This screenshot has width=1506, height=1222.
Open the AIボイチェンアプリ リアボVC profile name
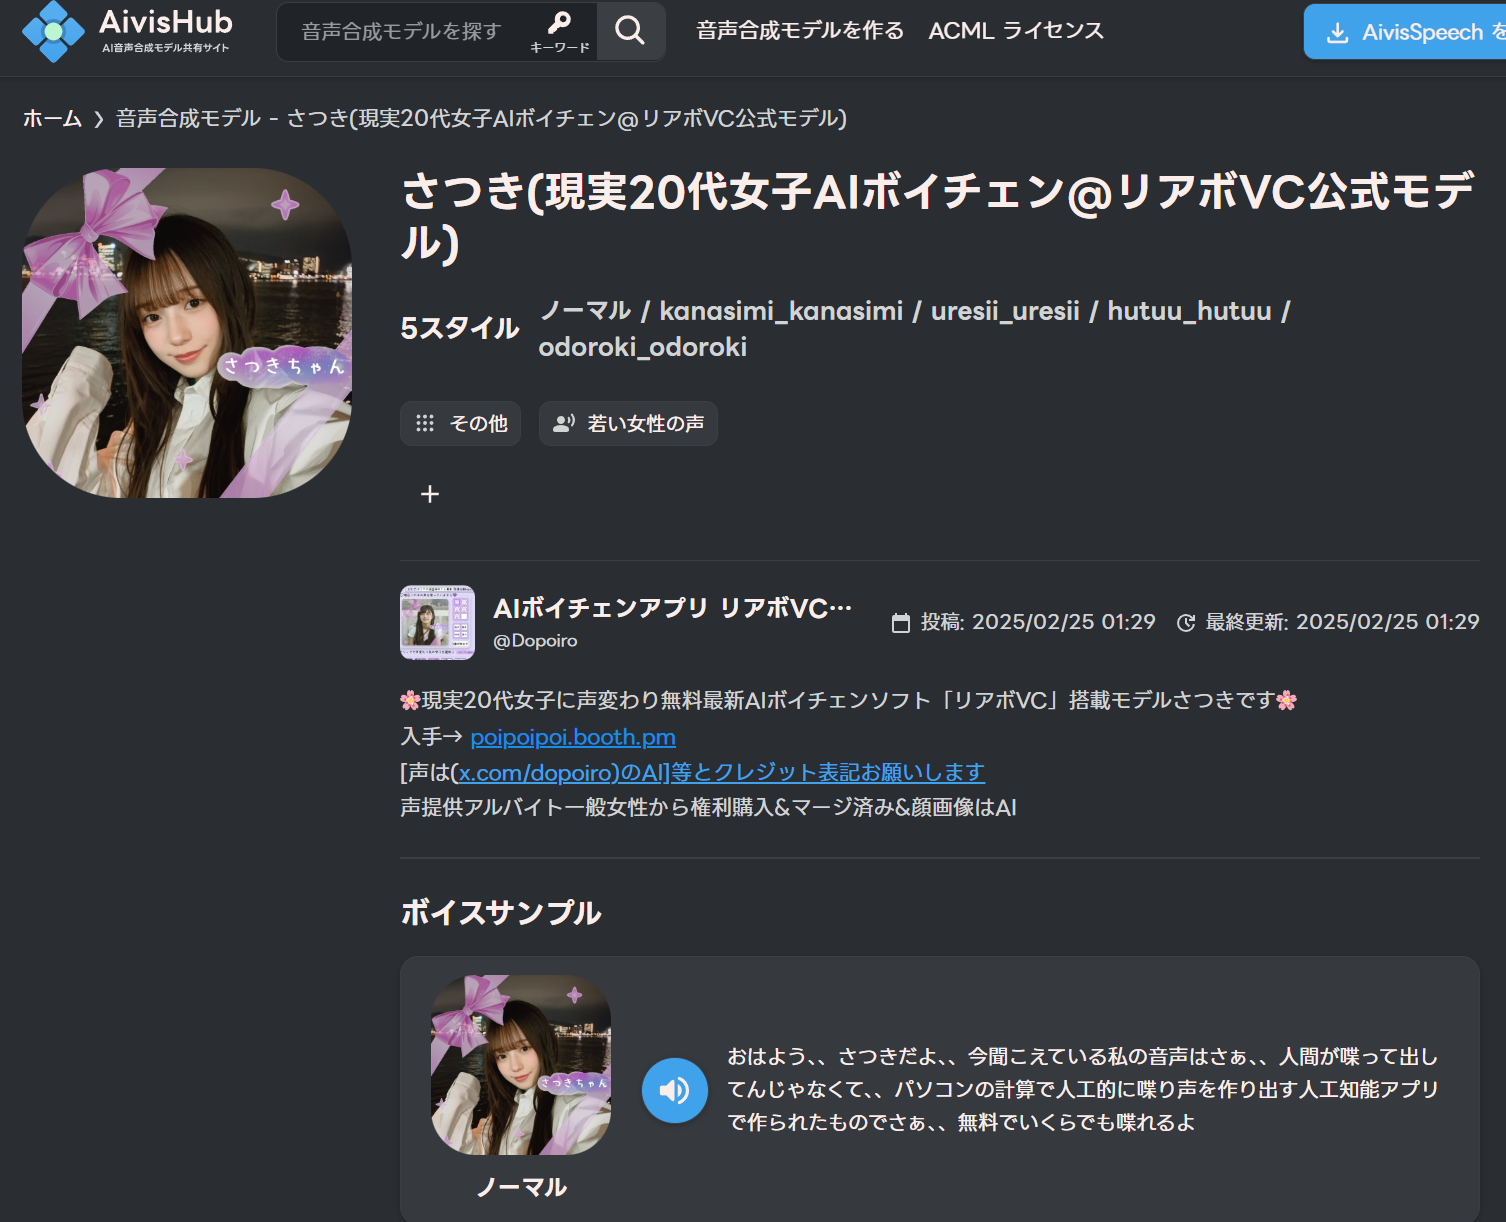coord(672,608)
